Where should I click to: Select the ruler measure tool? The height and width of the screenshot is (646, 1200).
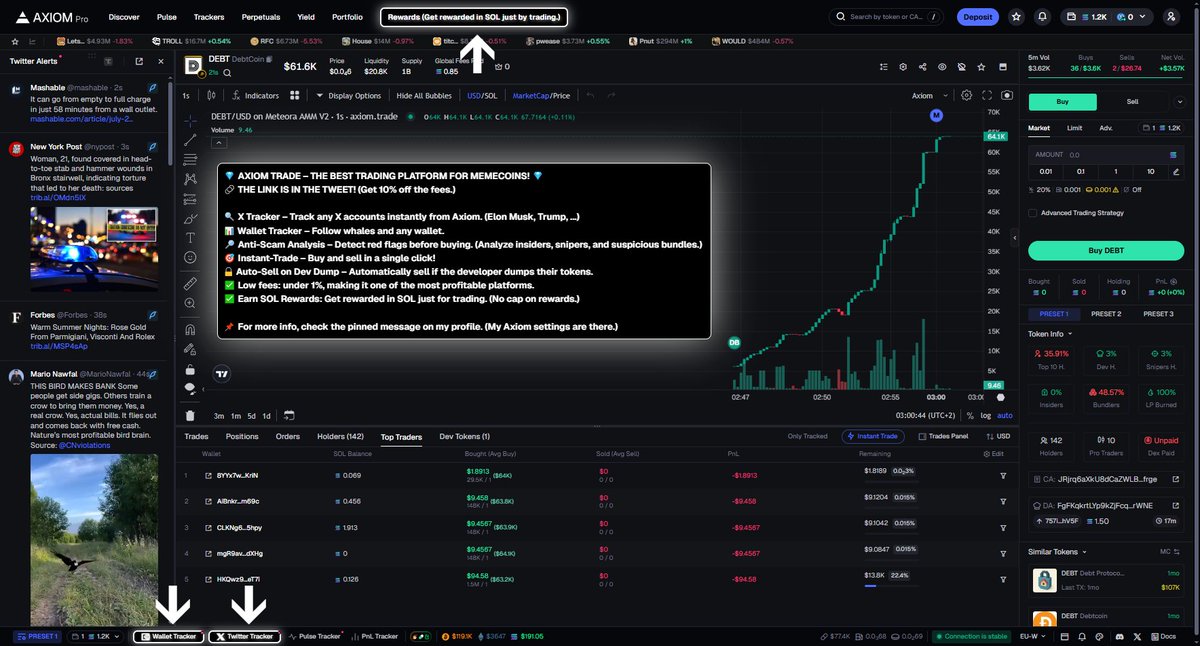[190, 284]
